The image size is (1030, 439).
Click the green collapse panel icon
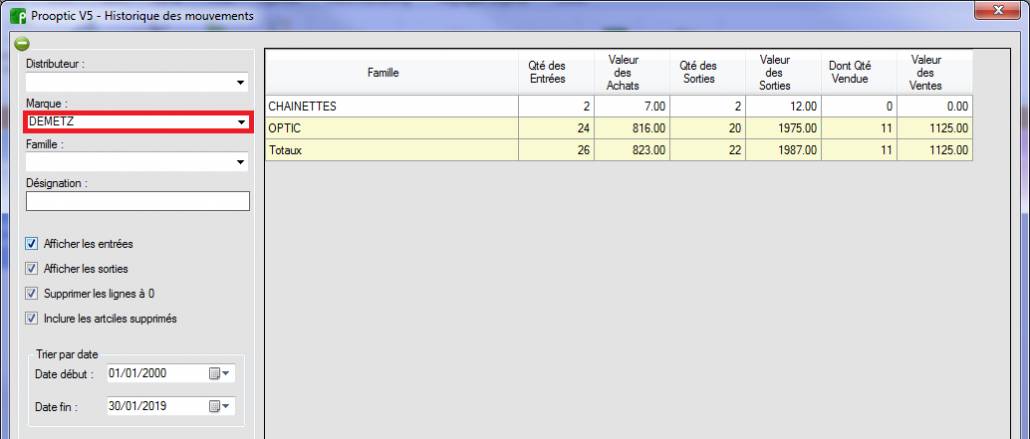22,44
